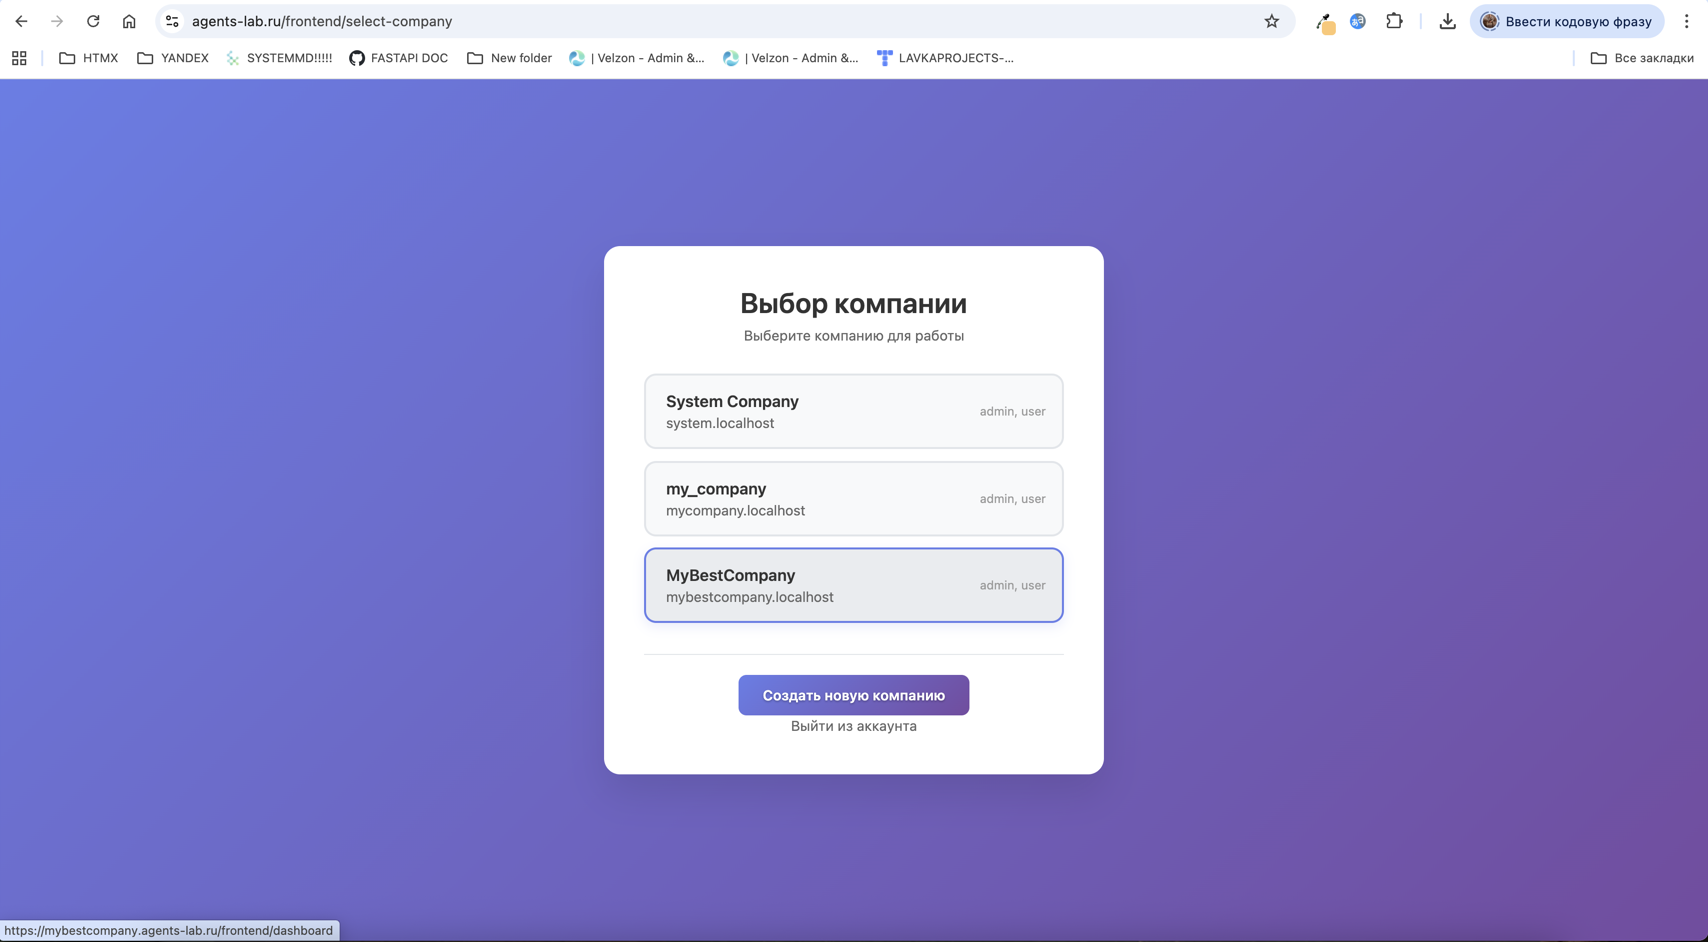This screenshot has width=1708, height=942.
Task: Open the Extensions puzzle icon
Action: (x=1394, y=20)
